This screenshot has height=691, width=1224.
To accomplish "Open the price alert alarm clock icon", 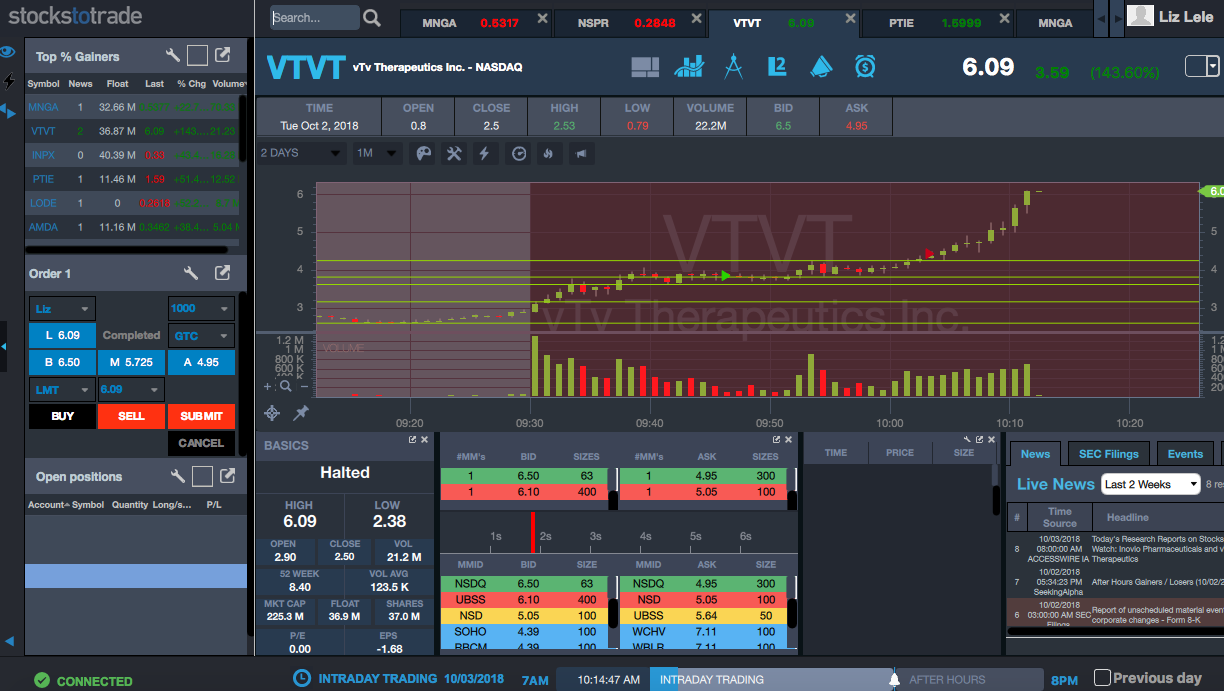I will click(865, 66).
